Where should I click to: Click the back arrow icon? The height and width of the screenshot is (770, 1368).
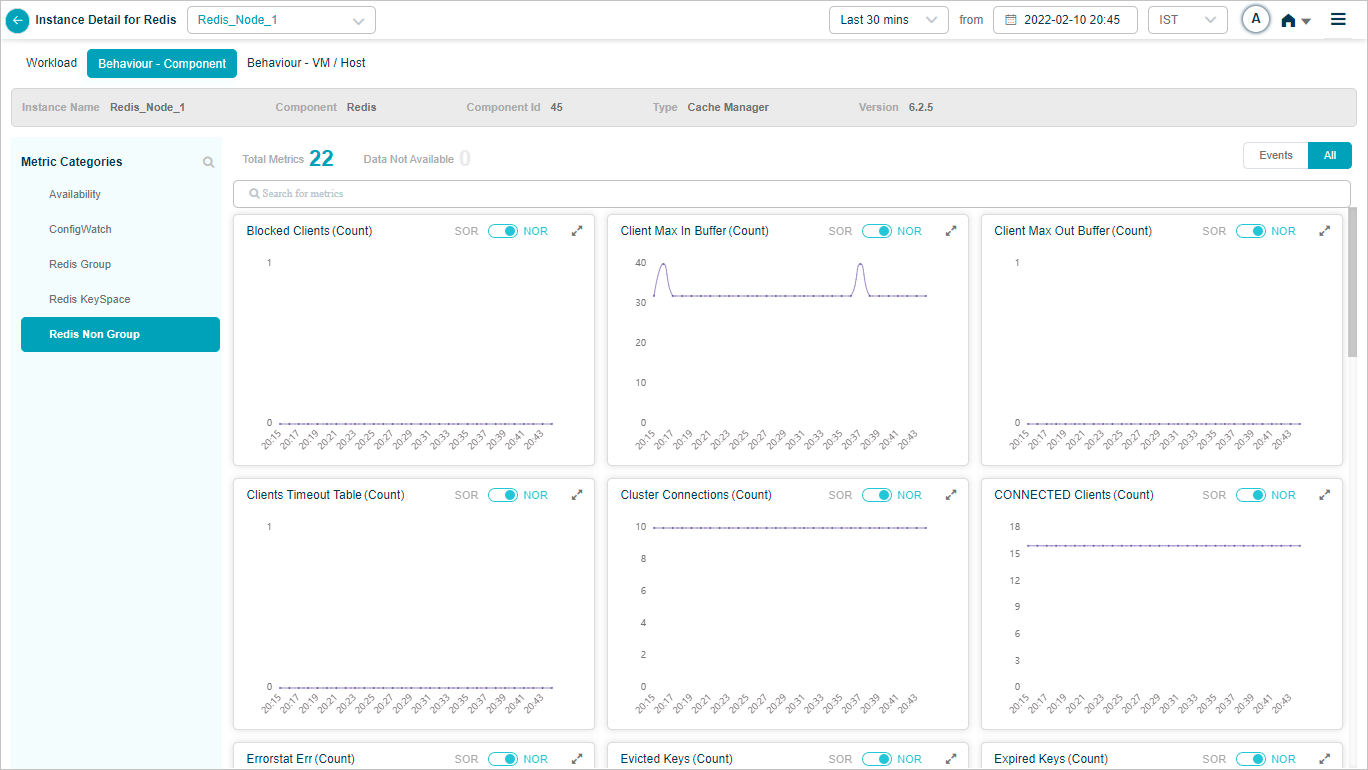coord(17,20)
